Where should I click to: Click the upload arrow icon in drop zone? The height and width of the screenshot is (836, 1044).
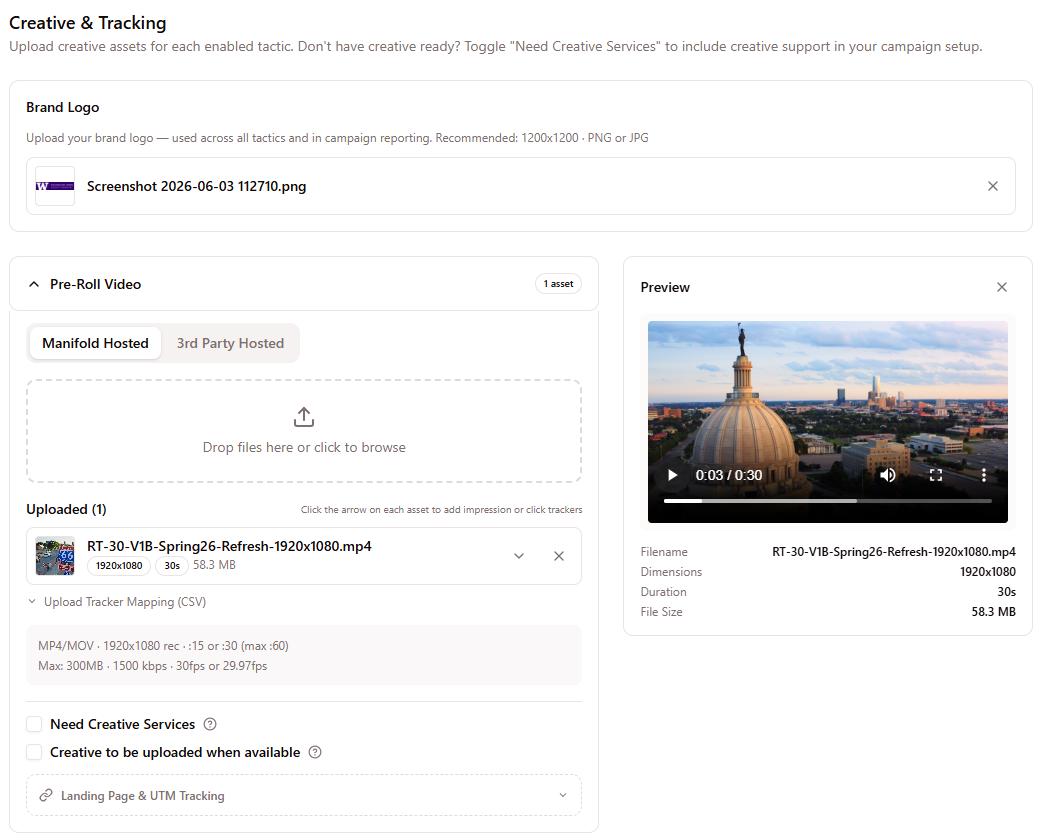tap(304, 417)
